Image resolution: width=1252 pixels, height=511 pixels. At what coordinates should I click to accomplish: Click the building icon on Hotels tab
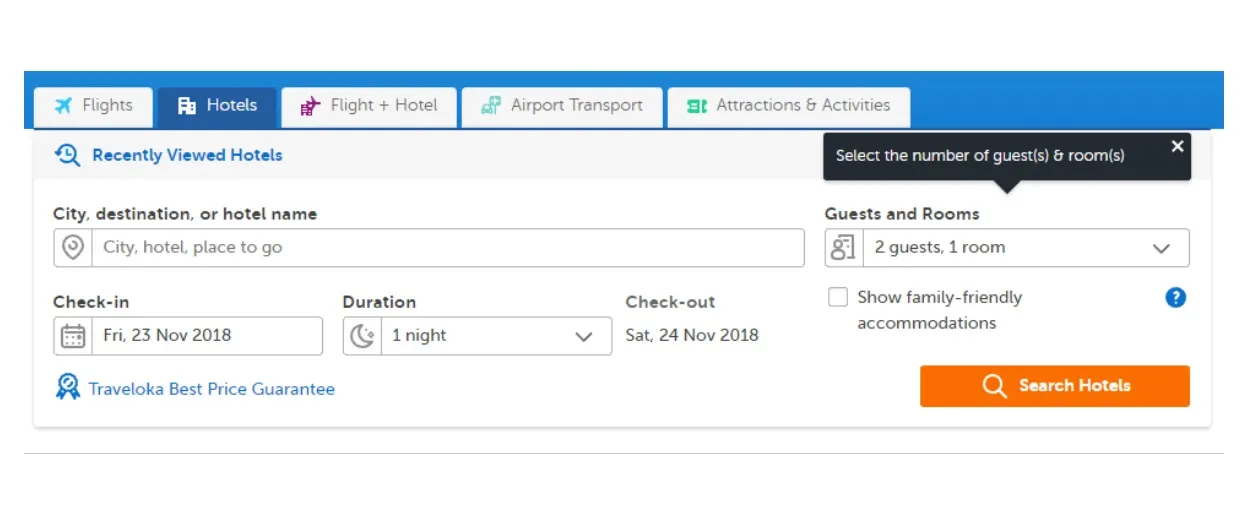pos(187,106)
